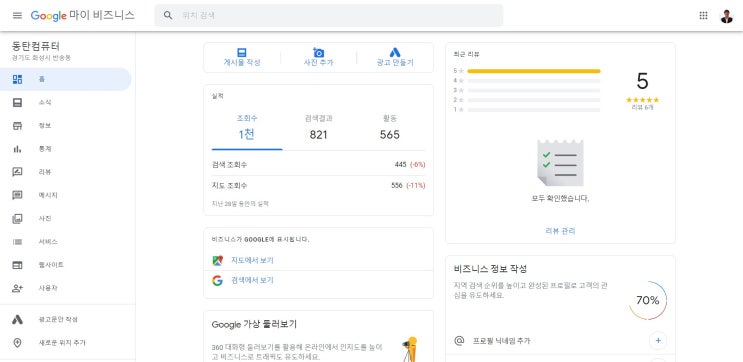Open 광고문안 작성 Google Ads icon

(17, 319)
